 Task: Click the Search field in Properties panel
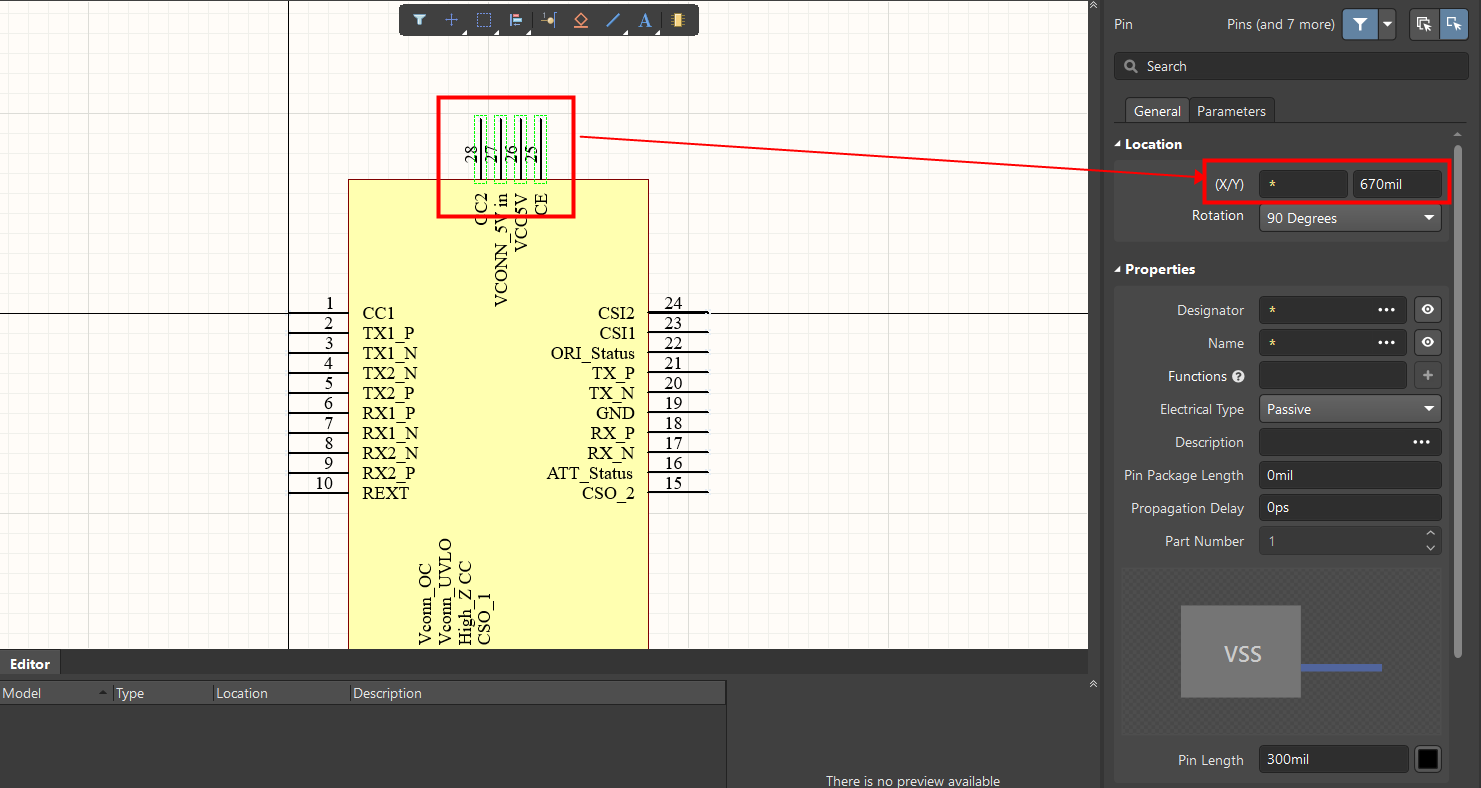(x=1291, y=66)
